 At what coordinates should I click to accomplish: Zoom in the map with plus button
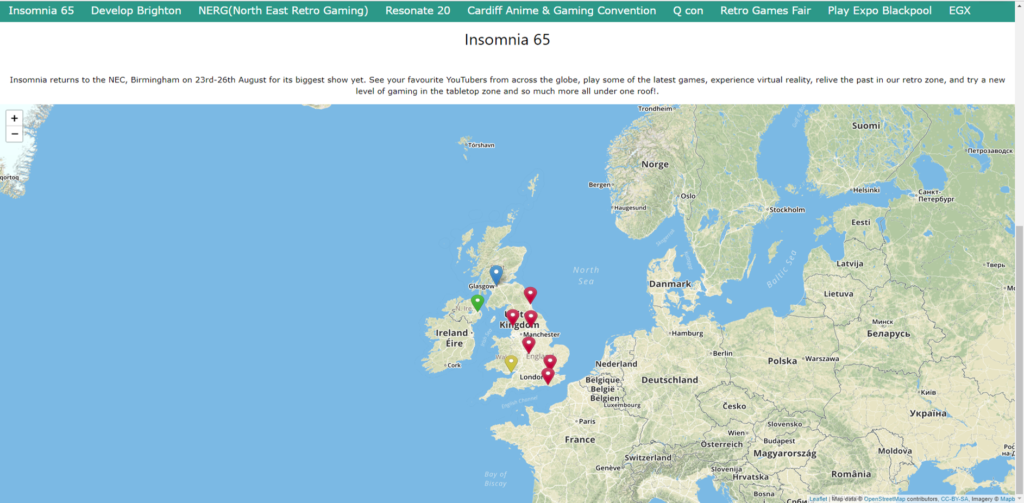pyautogui.click(x=14, y=119)
